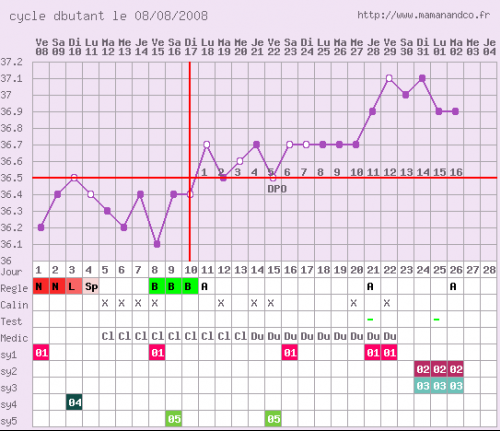Click the point at 37.0 on Sa 30
This screenshot has height=431, width=500.
pos(406,95)
